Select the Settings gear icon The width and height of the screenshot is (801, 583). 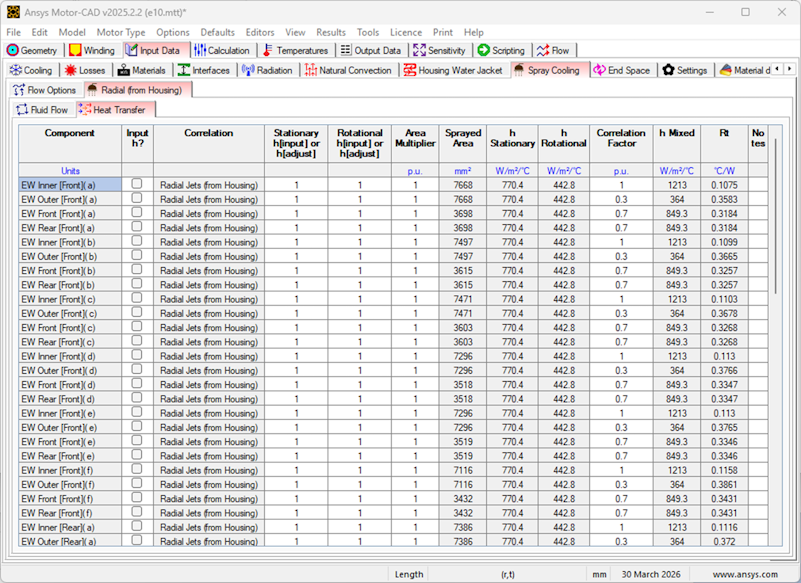click(669, 70)
